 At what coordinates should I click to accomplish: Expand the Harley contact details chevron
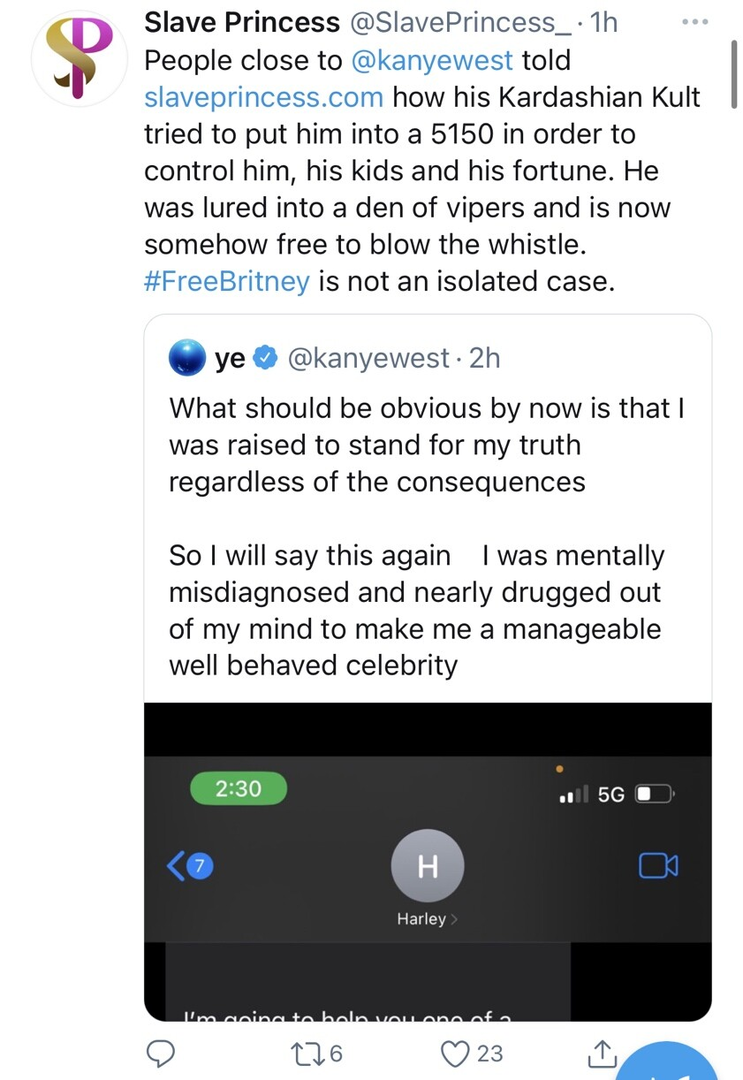tap(455, 919)
